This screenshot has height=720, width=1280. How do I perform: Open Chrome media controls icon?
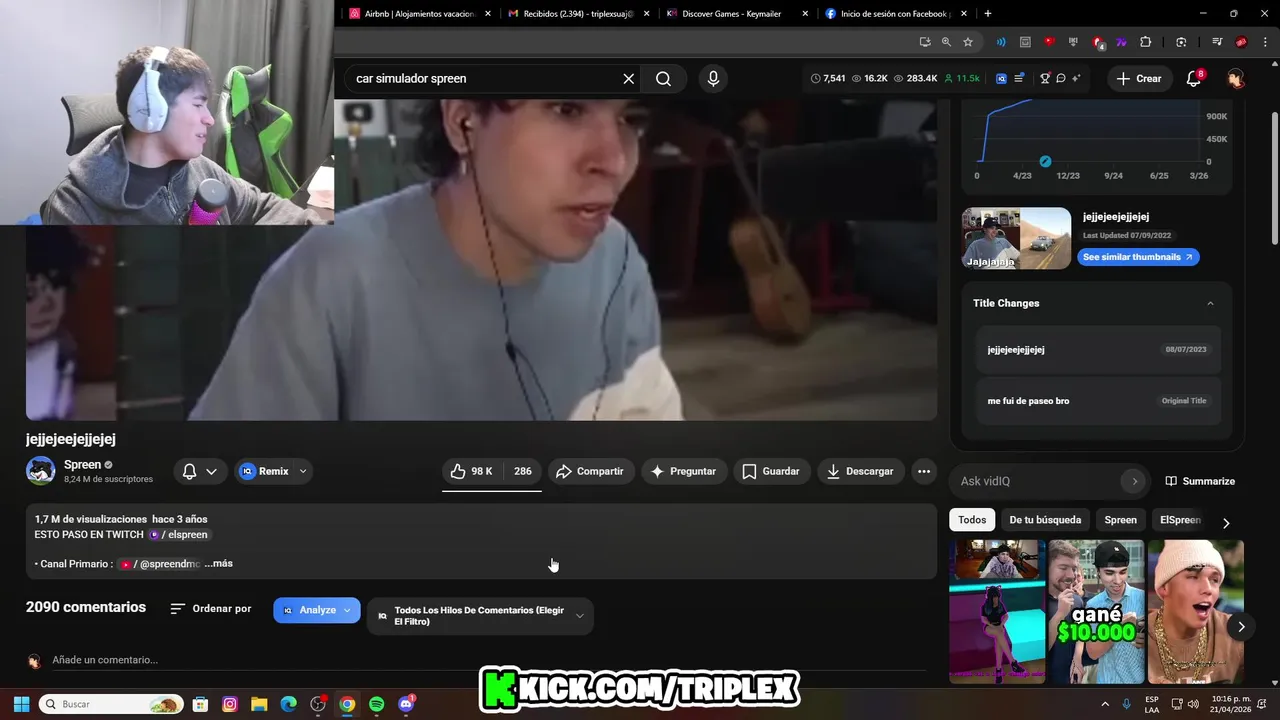coord(1217,42)
